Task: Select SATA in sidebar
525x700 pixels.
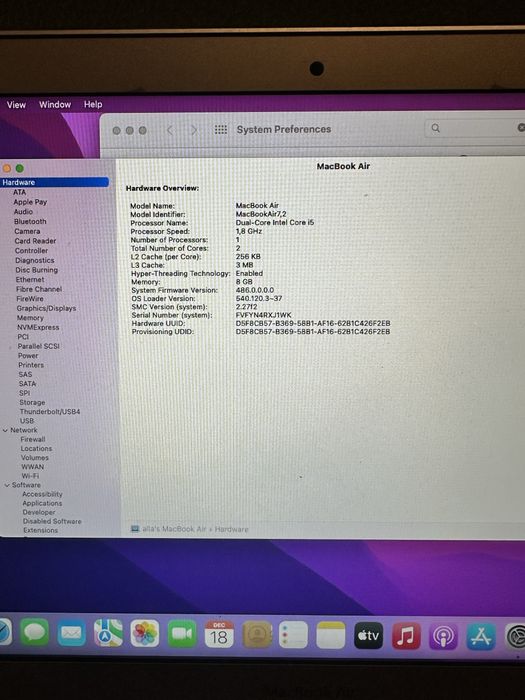Action: 27,384
